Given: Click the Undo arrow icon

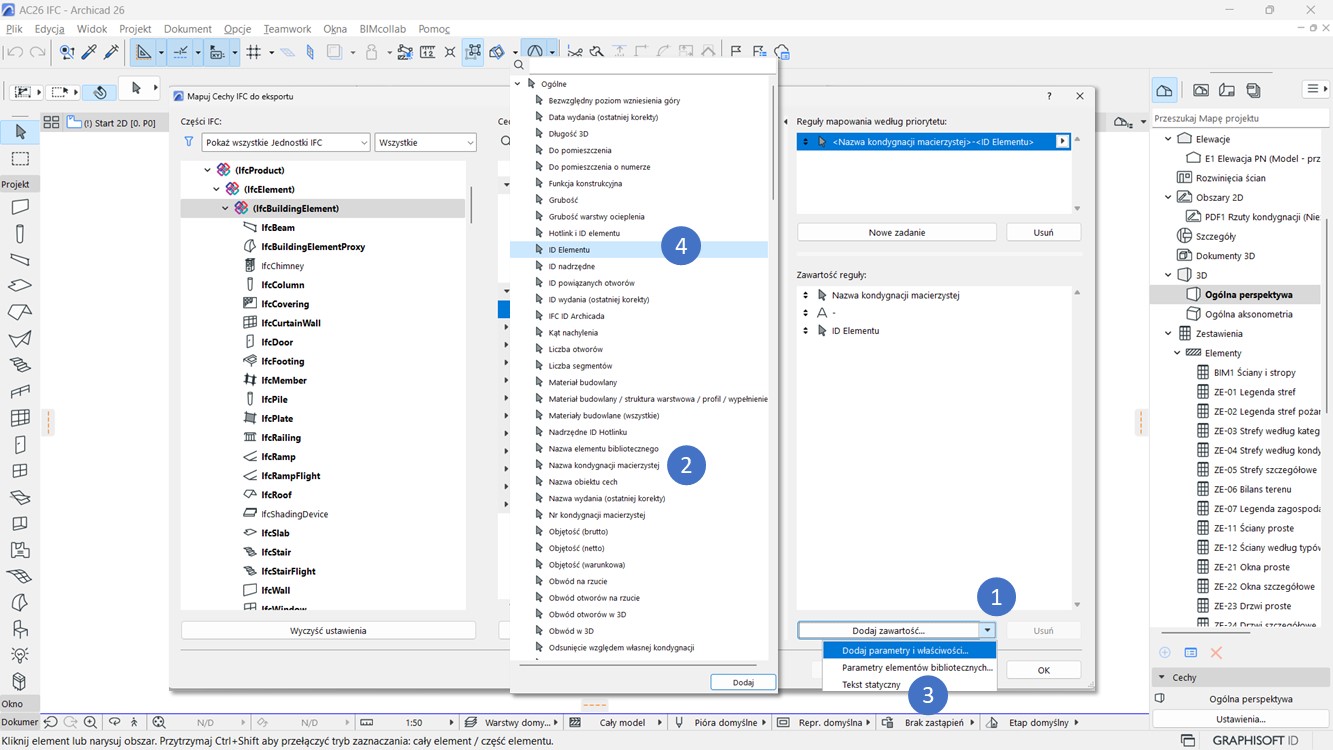Looking at the screenshot, I should pos(15,52).
